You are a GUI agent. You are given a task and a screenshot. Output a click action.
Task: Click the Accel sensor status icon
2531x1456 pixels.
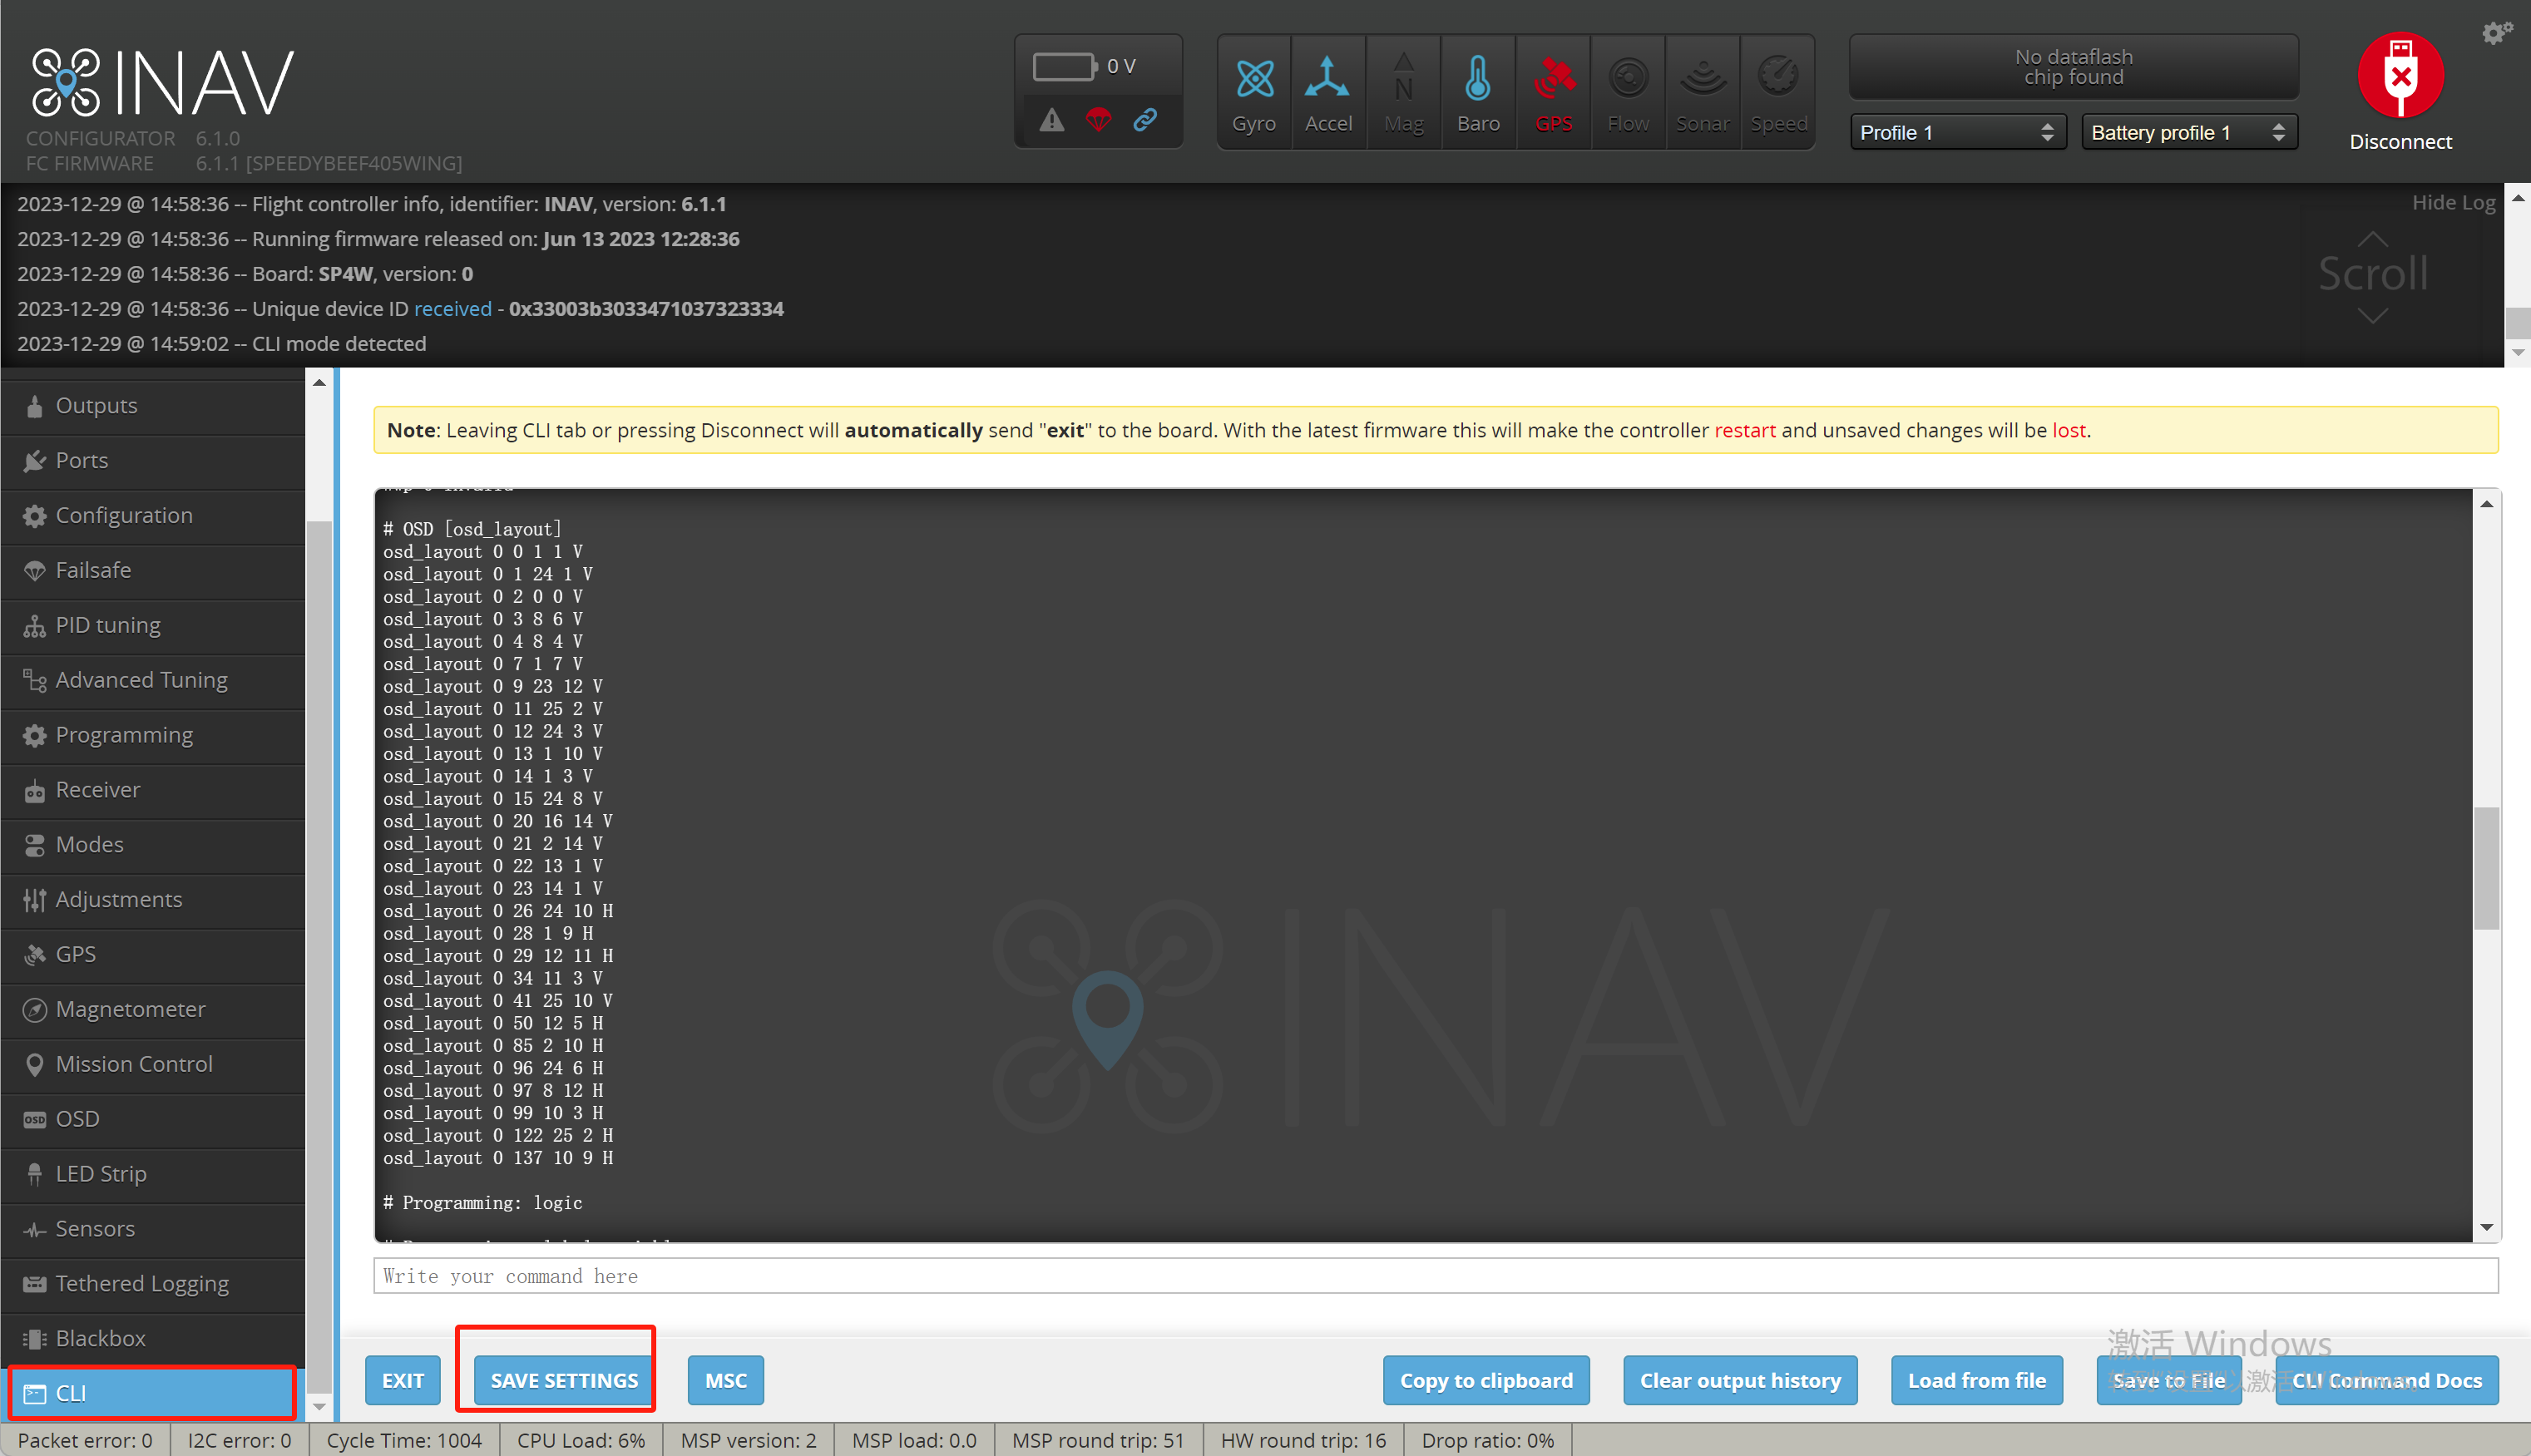point(1328,92)
